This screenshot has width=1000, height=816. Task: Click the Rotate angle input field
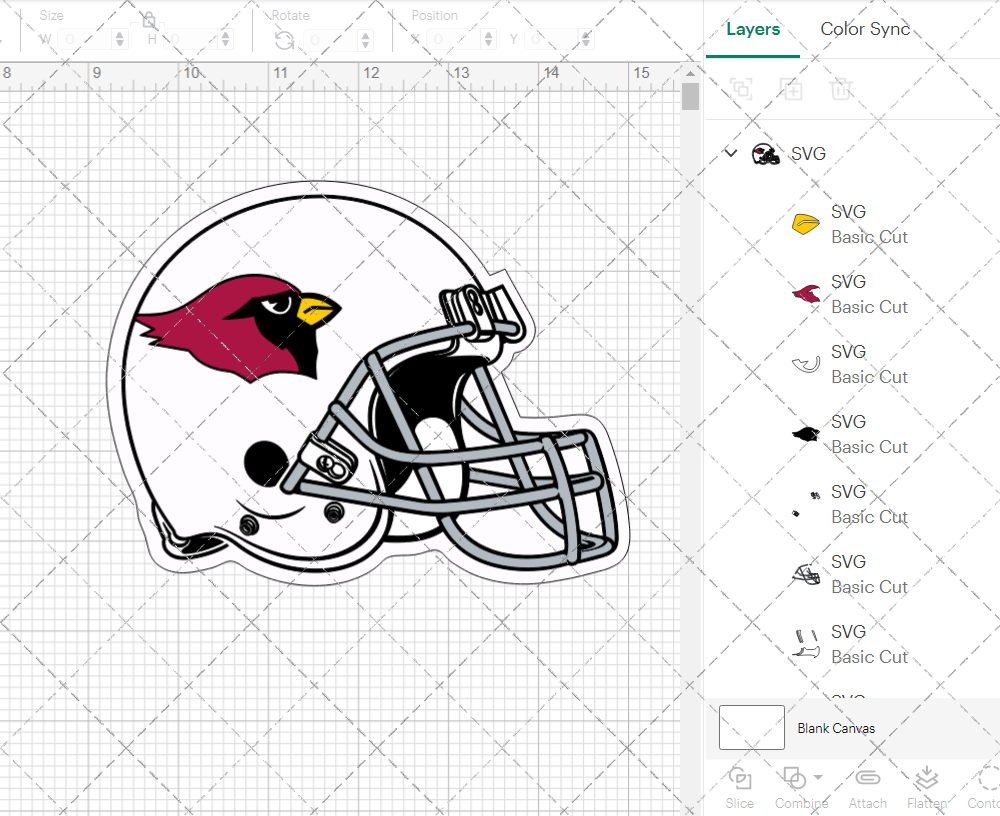[x=332, y=40]
